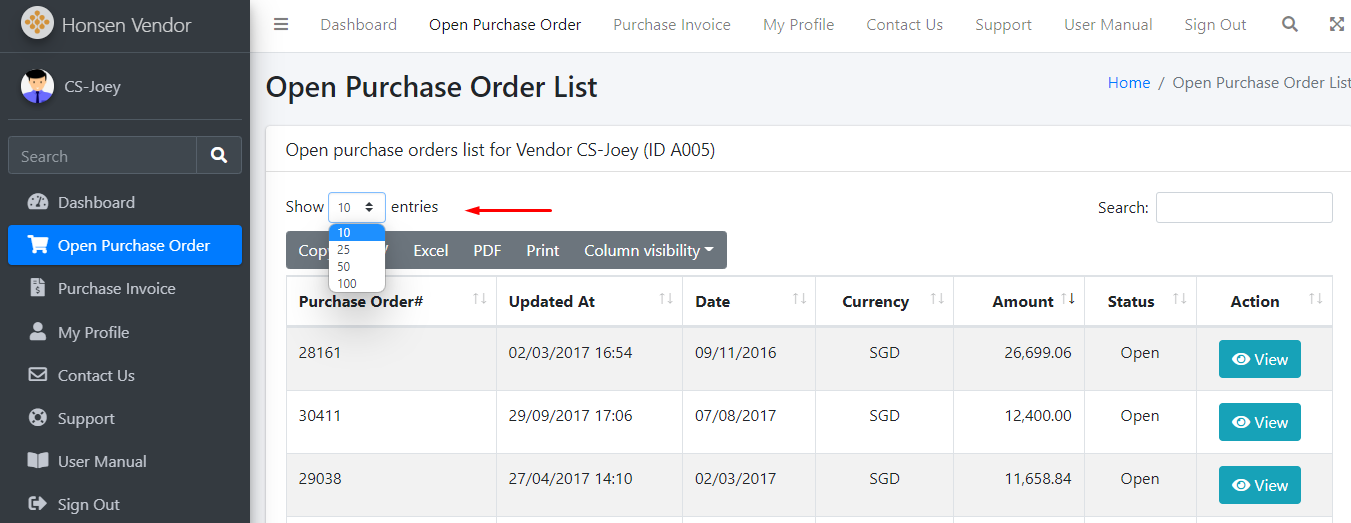
Task: Click the fullscreen expand icon
Action: [x=1337, y=25]
